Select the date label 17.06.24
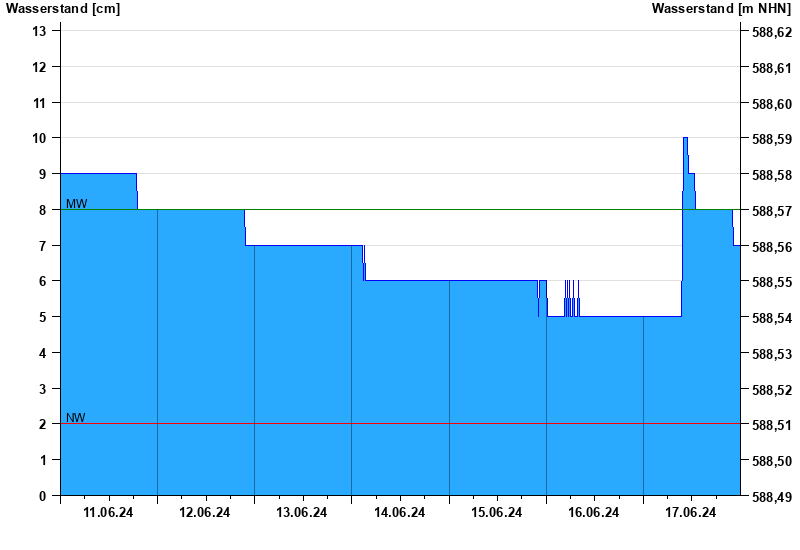 pyautogui.click(x=690, y=512)
